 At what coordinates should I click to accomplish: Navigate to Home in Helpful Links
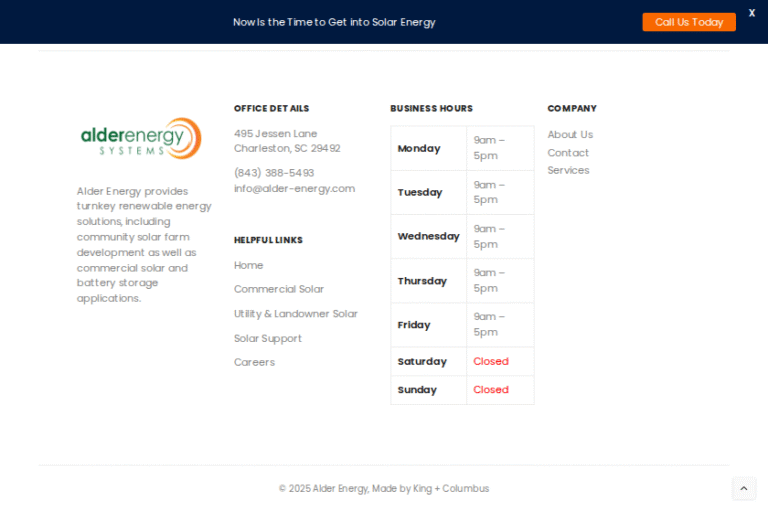pos(248,265)
